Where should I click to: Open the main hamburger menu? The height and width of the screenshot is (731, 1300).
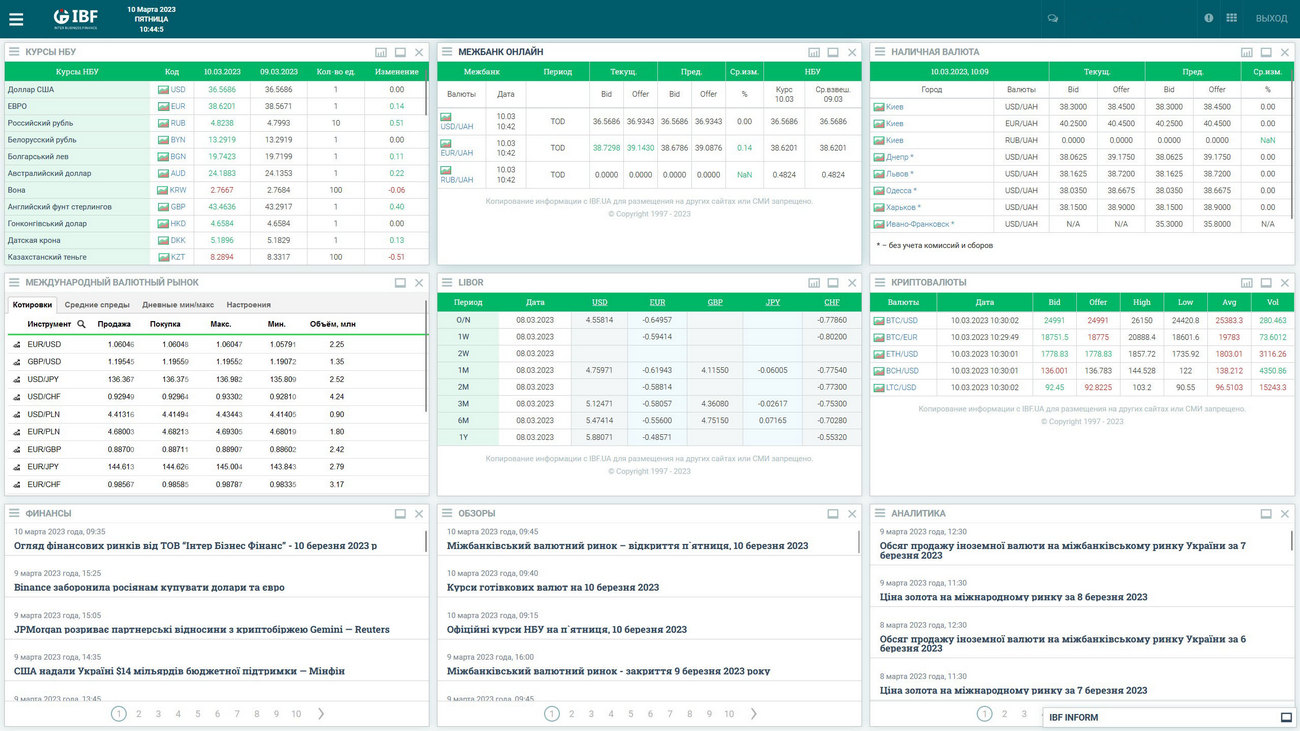pos(16,18)
